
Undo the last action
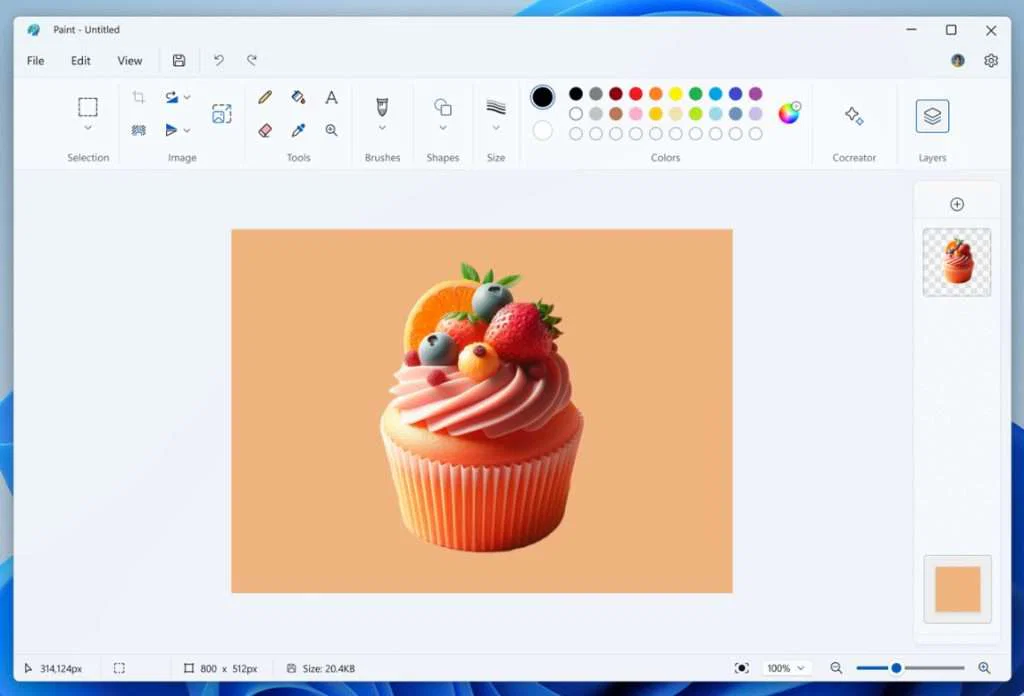tap(219, 60)
